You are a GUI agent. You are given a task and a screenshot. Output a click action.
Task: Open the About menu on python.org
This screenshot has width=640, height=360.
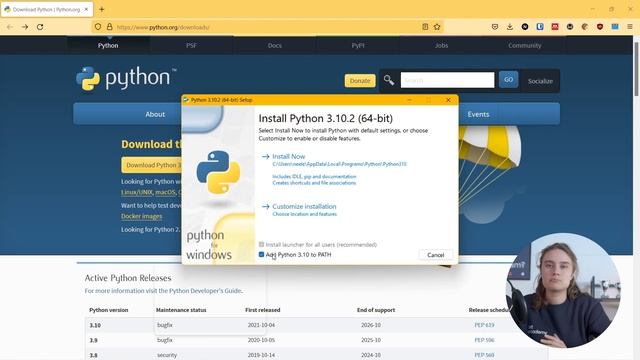click(x=155, y=114)
